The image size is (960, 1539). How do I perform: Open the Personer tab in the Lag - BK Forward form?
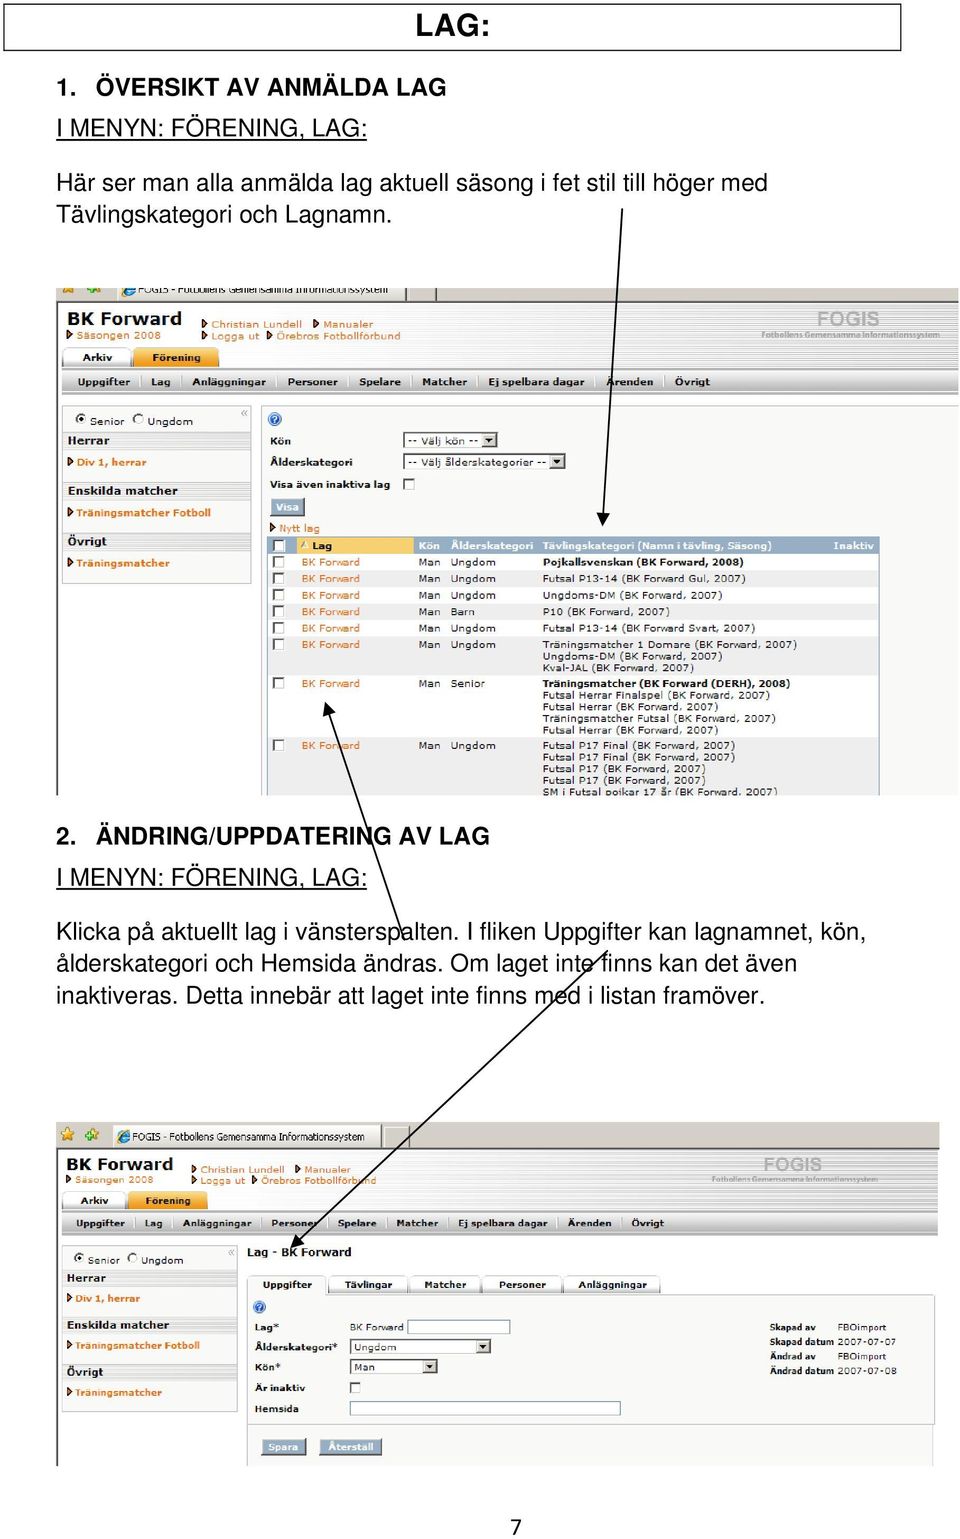522,1284
